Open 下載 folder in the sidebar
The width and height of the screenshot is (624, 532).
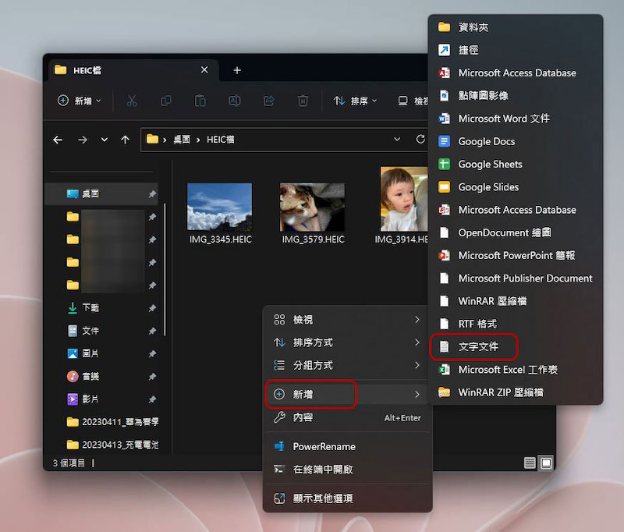pos(90,308)
